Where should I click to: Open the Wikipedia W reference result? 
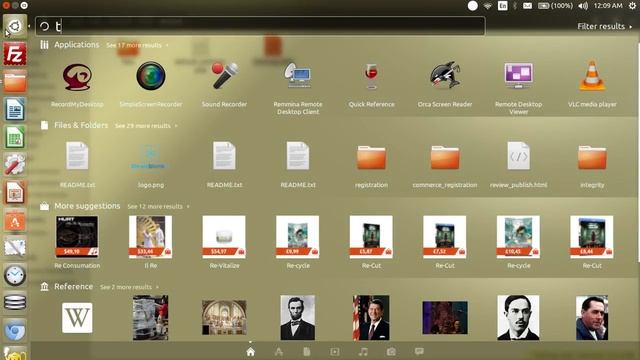click(x=77, y=318)
